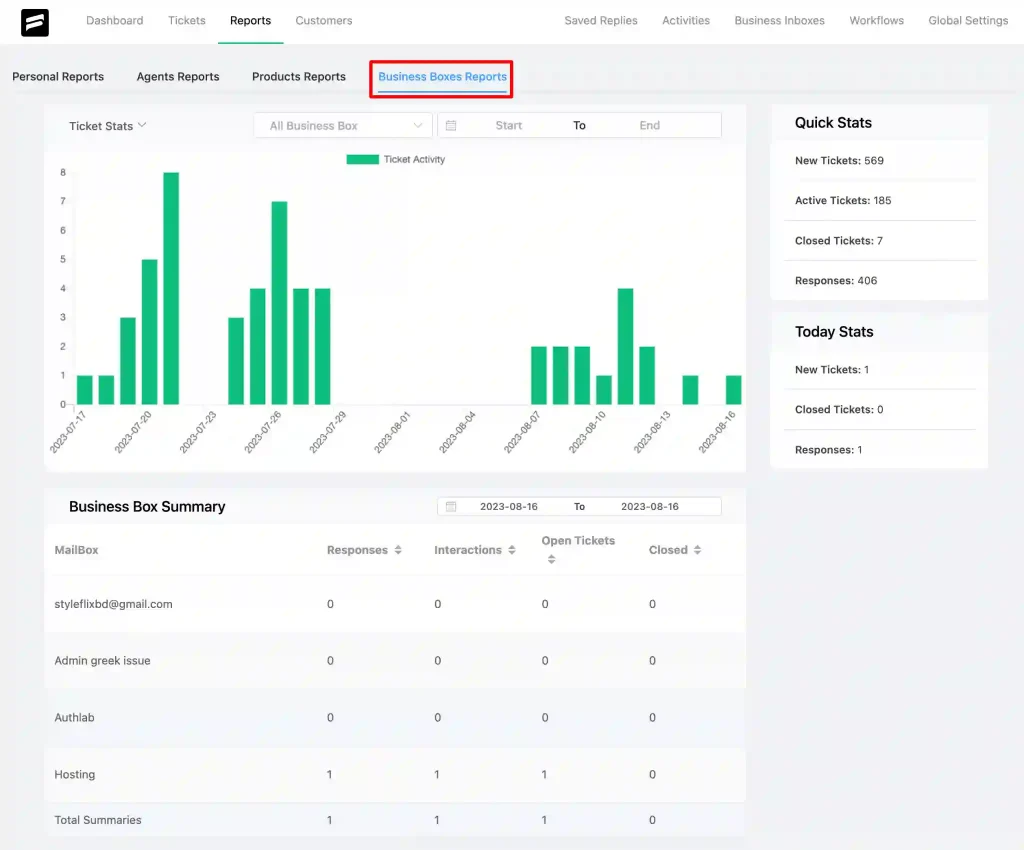The image size is (1024, 850).
Task: Open Business Inboxes
Action: pyautogui.click(x=779, y=20)
